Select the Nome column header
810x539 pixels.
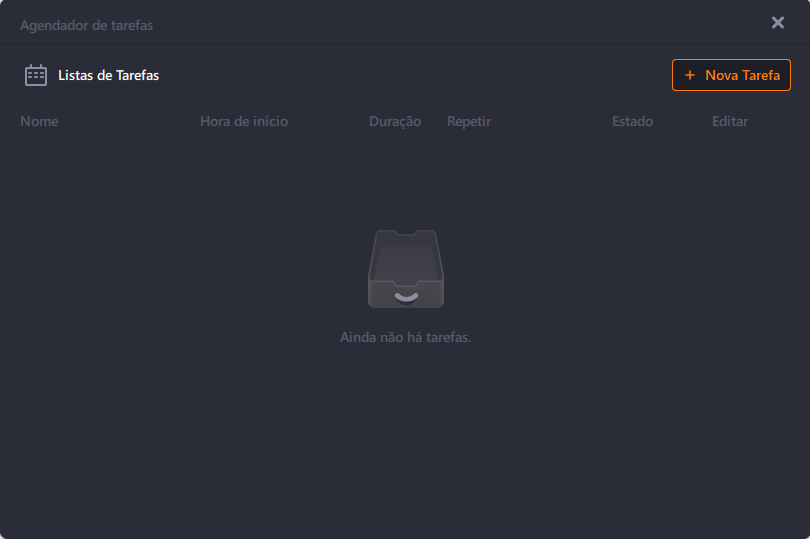click(39, 121)
